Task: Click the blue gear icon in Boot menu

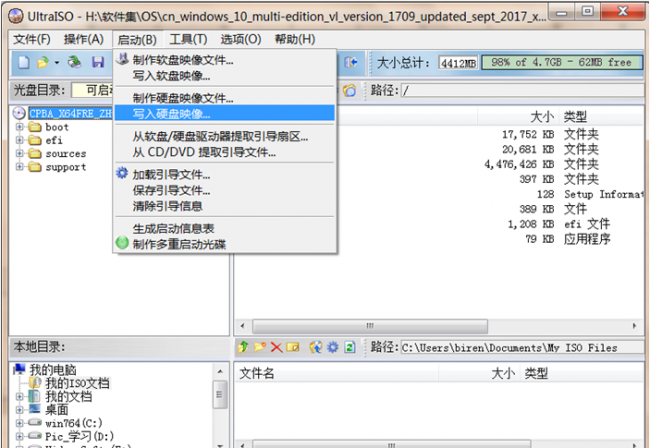Action: pos(122,173)
